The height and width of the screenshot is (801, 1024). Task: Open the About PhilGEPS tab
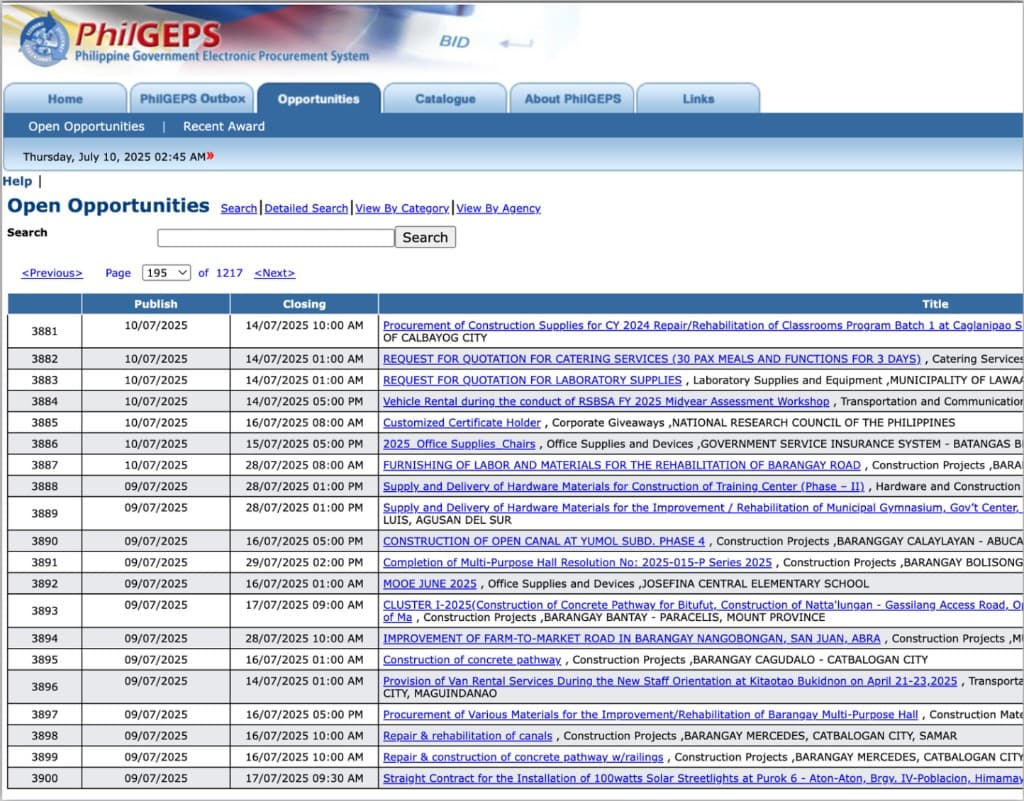[571, 98]
